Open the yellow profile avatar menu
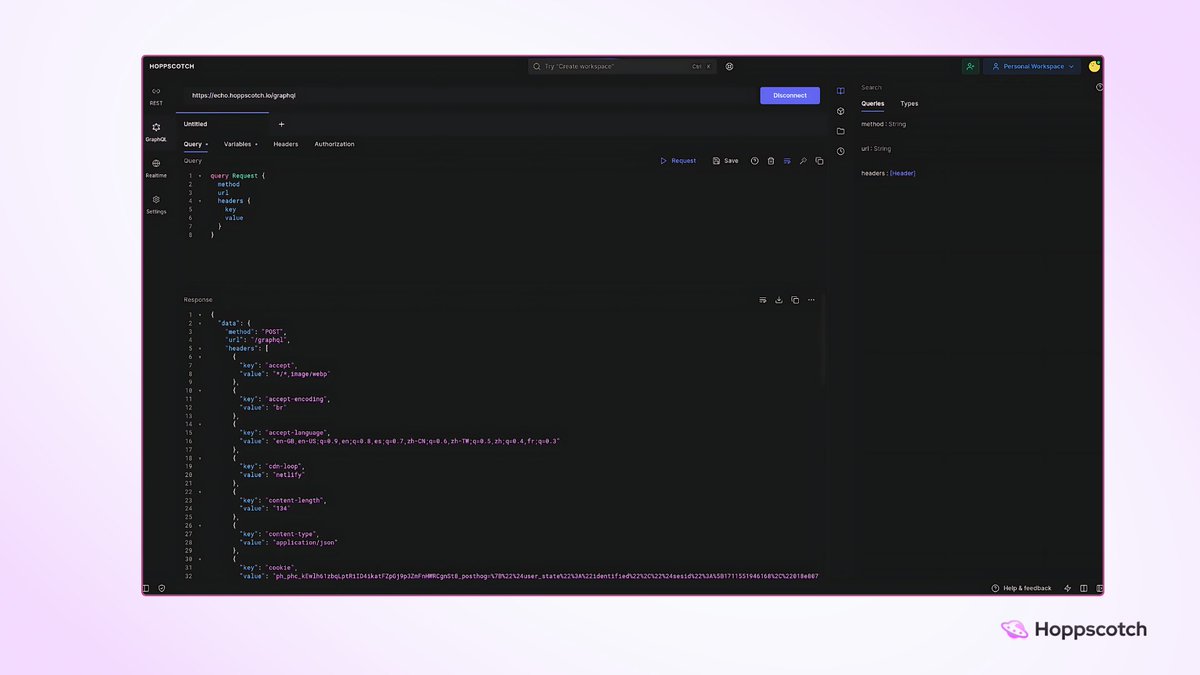The height and width of the screenshot is (675, 1200). (1094, 66)
